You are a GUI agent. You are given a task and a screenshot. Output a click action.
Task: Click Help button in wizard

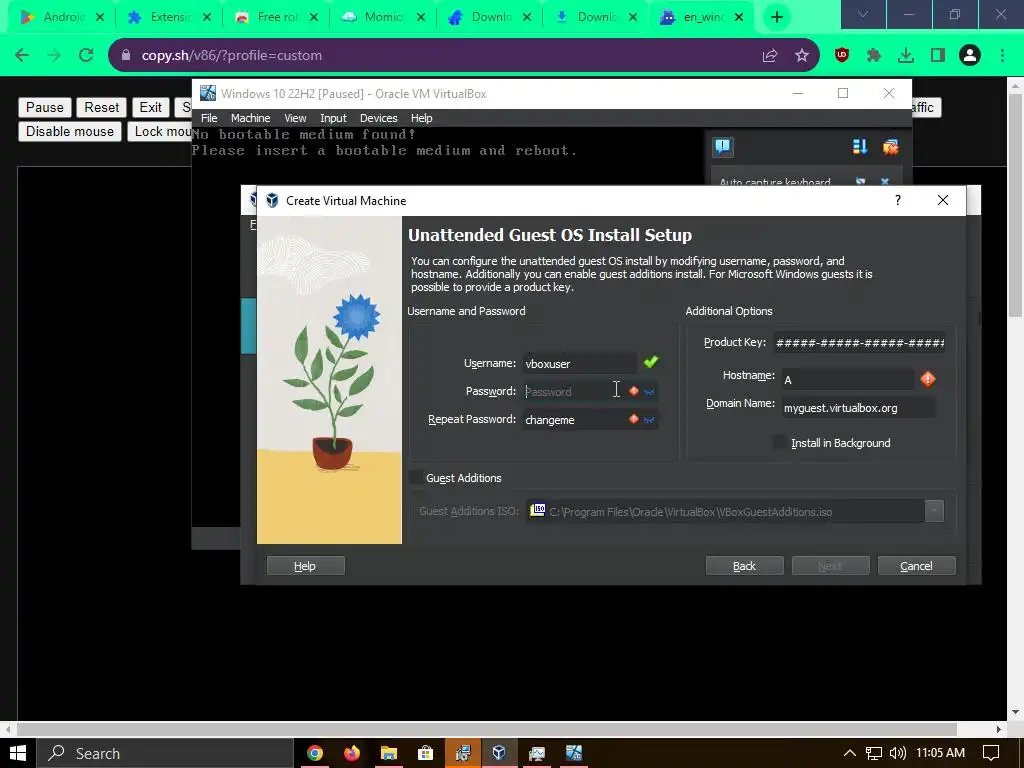pyautogui.click(x=305, y=566)
